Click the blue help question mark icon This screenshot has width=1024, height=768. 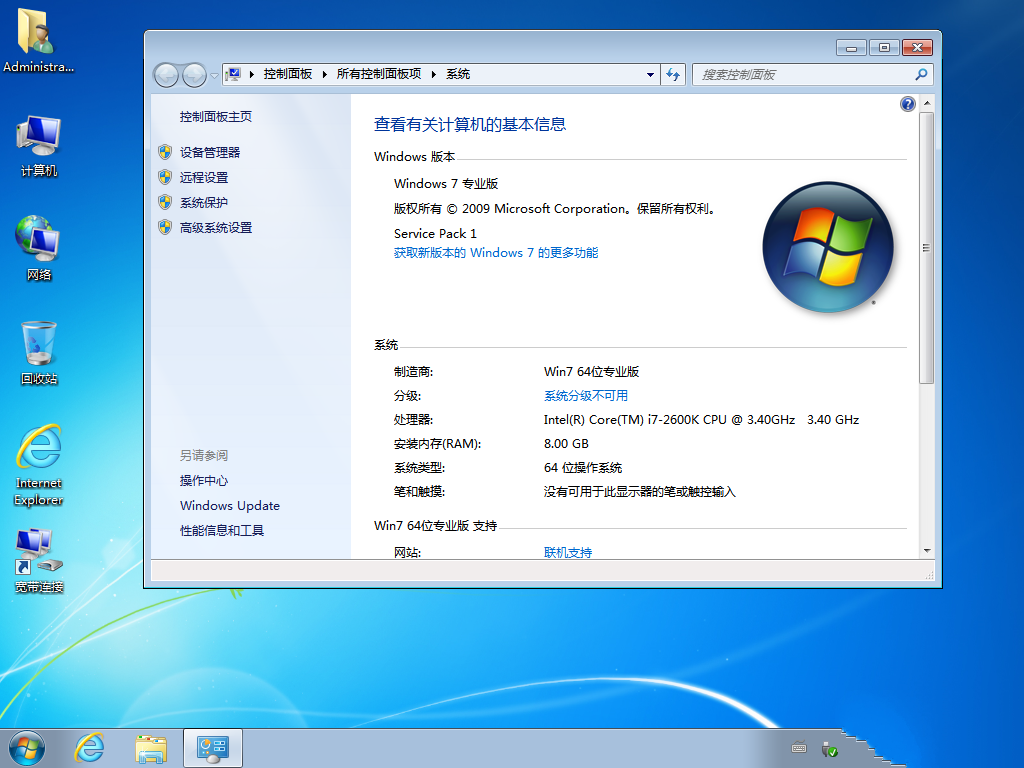908,104
